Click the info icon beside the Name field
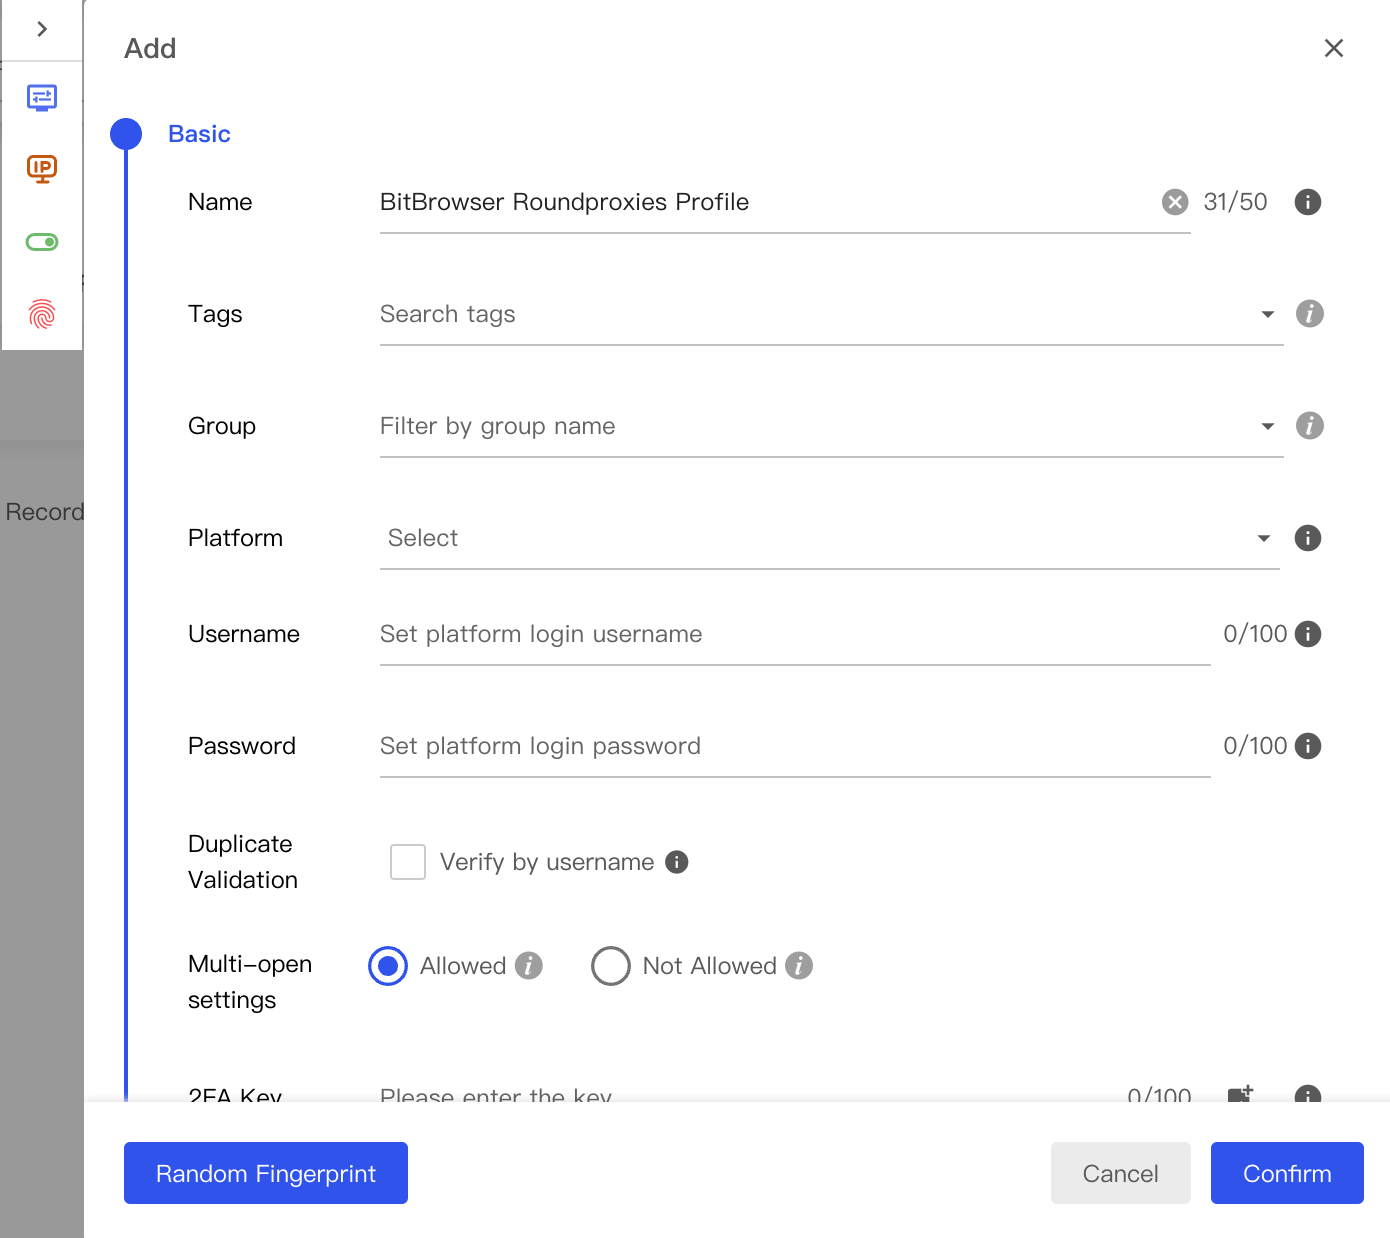 click(x=1307, y=202)
